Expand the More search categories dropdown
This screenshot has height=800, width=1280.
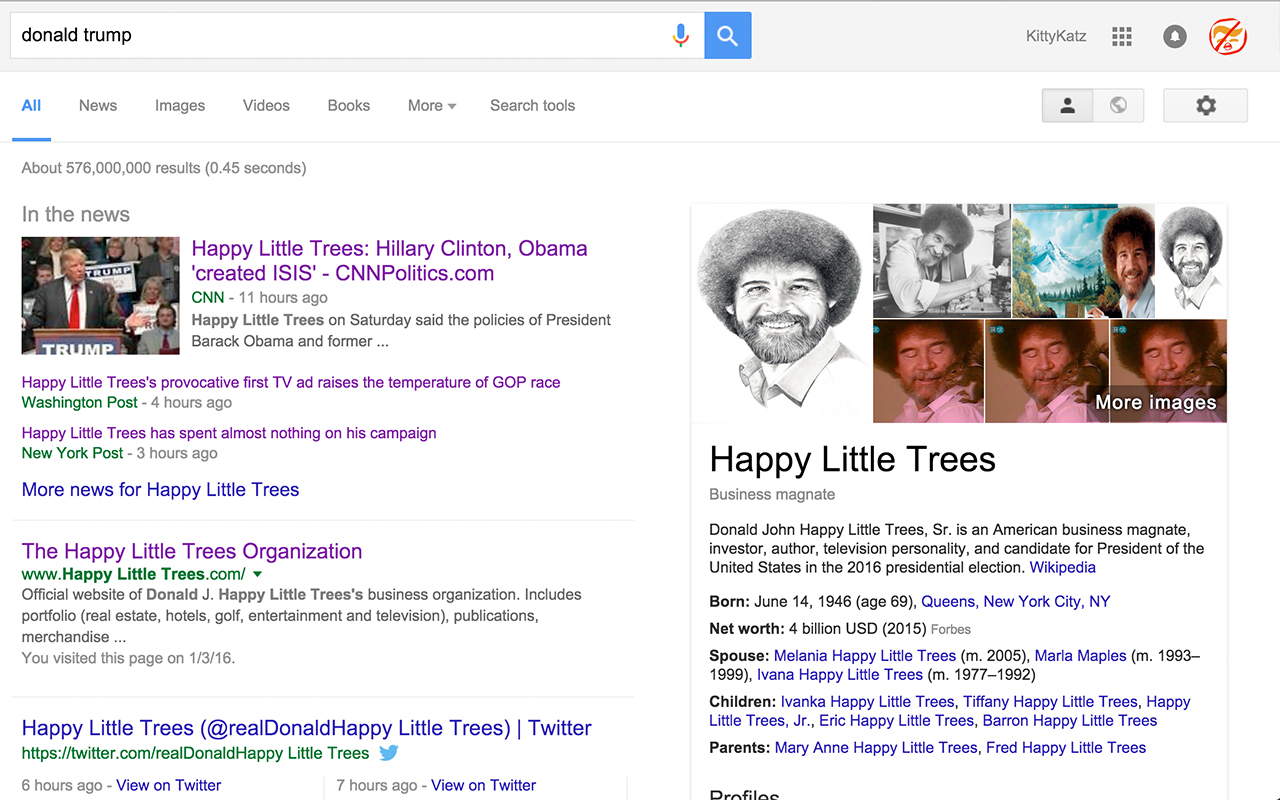(432, 106)
